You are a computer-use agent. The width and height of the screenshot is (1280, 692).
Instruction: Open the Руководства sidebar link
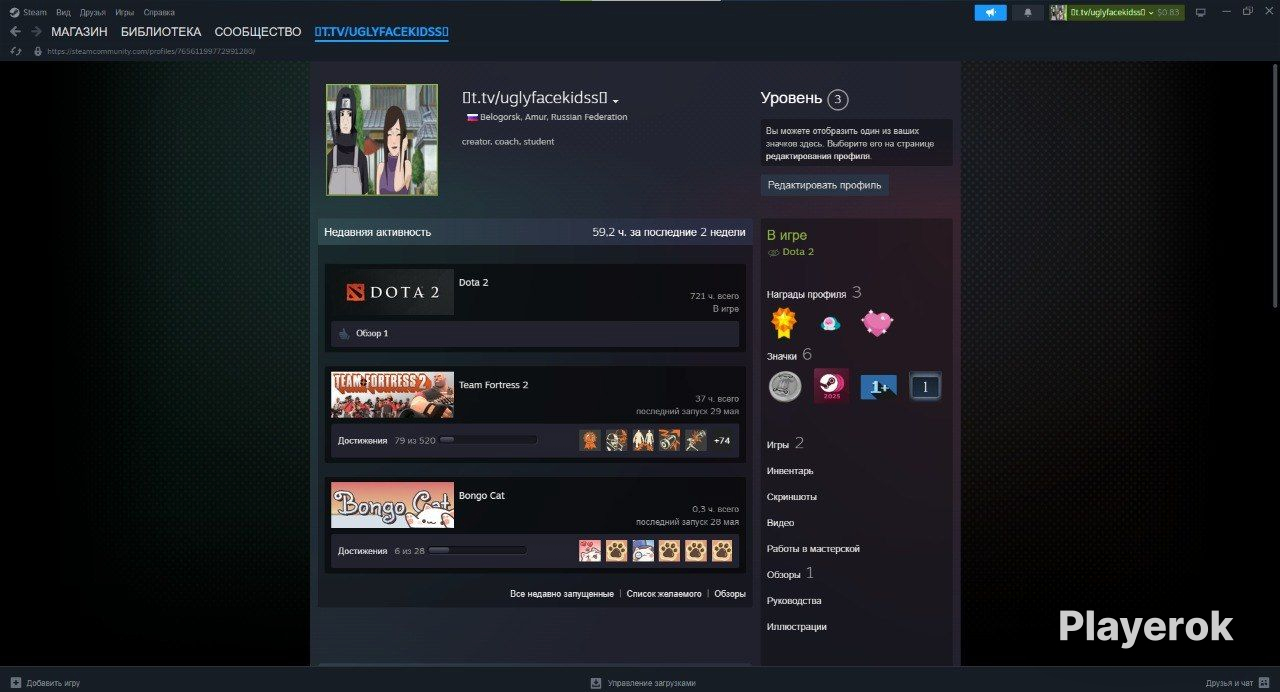click(794, 601)
